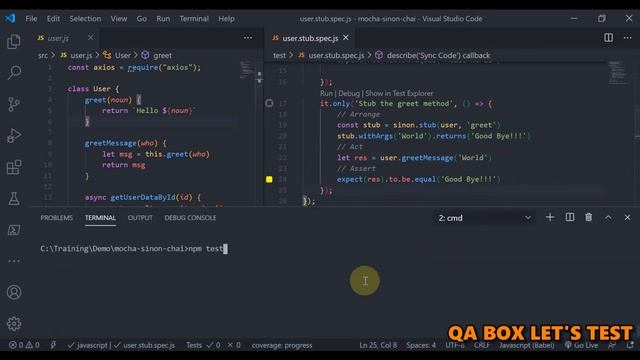Expand the describe('Sync Code') callback breadcrumb
Screen dimensions: 640x360
pos(433,55)
